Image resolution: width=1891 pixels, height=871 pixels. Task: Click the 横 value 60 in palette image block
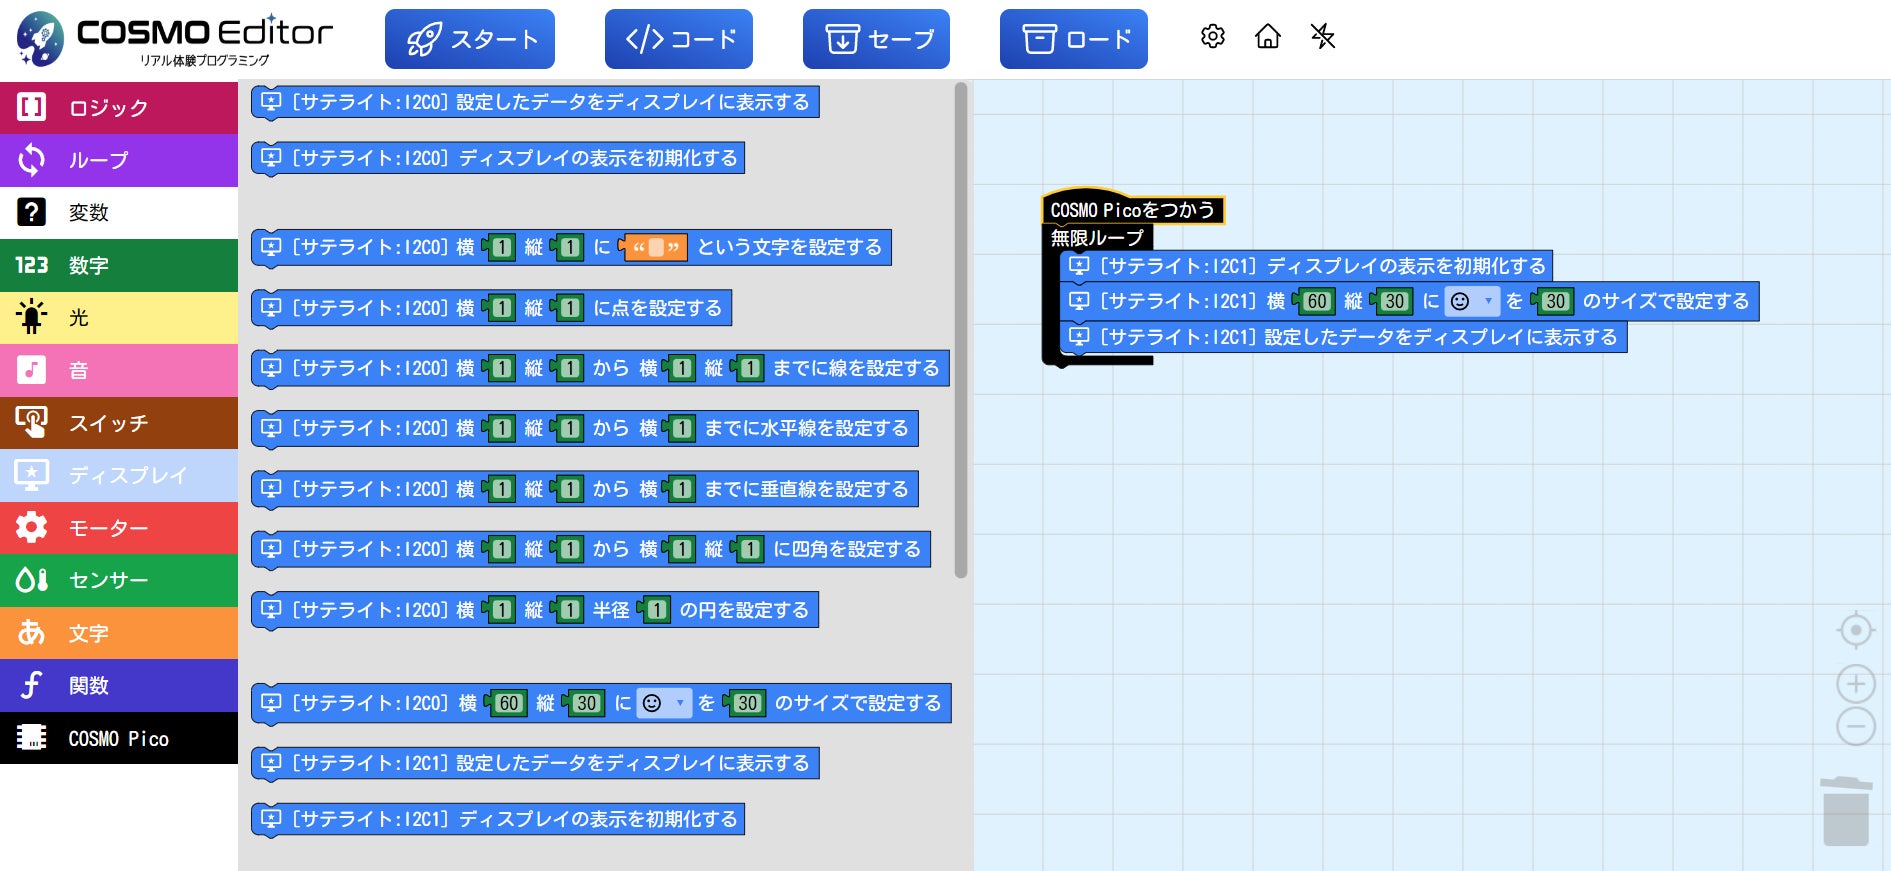coord(509,703)
